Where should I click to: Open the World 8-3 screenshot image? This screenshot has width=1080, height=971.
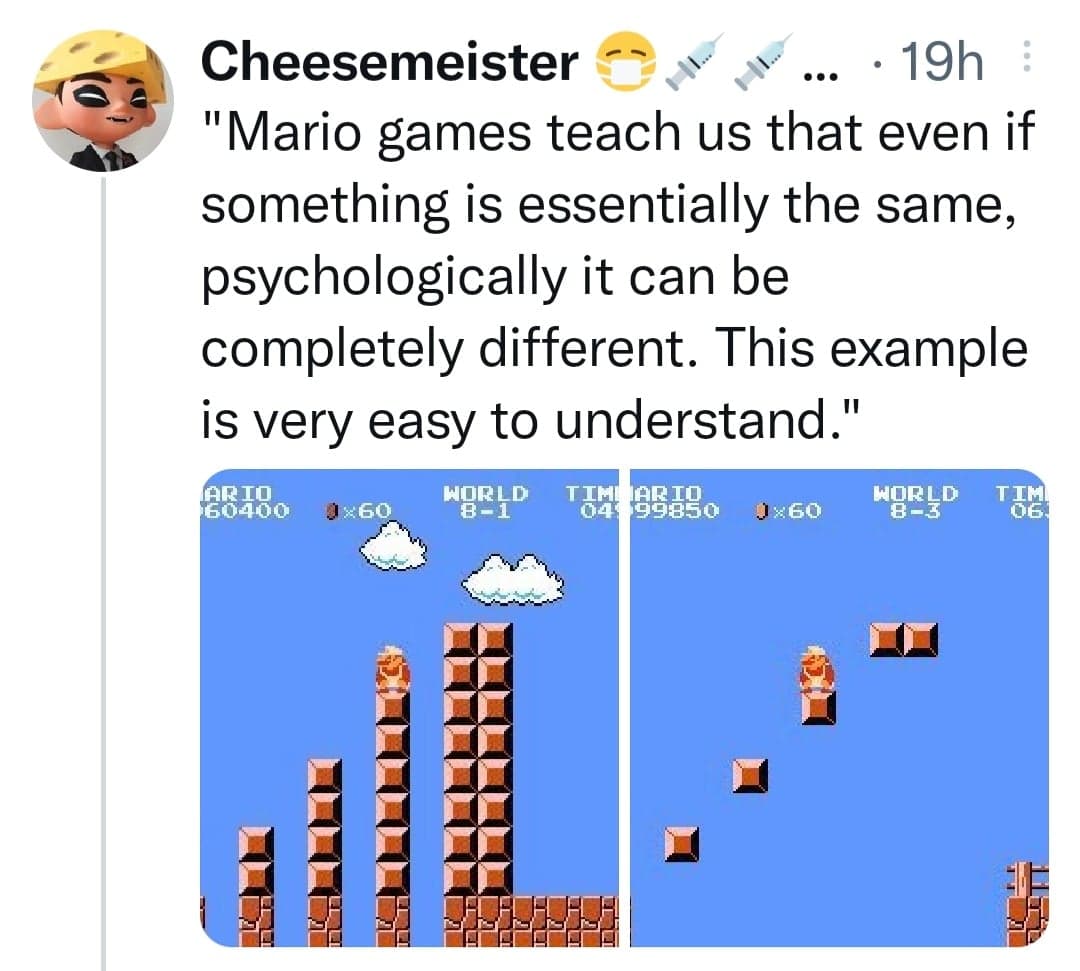(x=840, y=707)
